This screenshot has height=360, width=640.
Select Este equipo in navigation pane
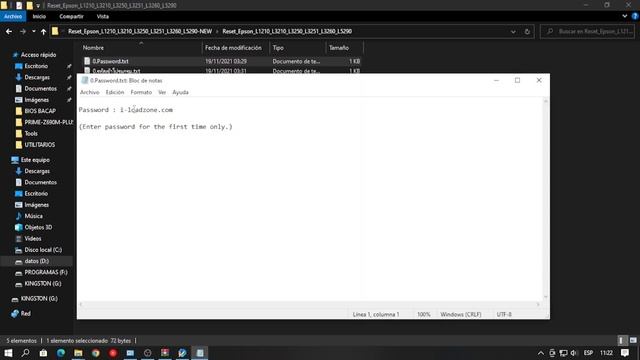tap(35, 160)
